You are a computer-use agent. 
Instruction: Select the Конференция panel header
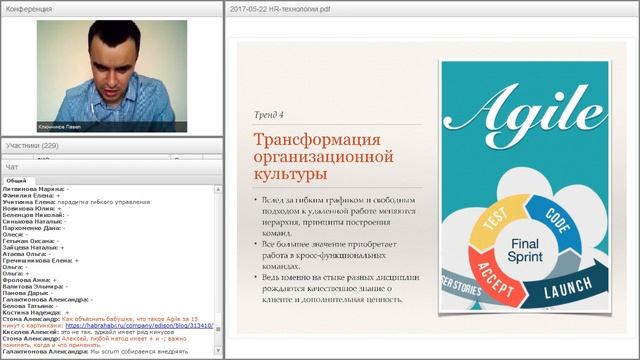[x=112, y=9]
